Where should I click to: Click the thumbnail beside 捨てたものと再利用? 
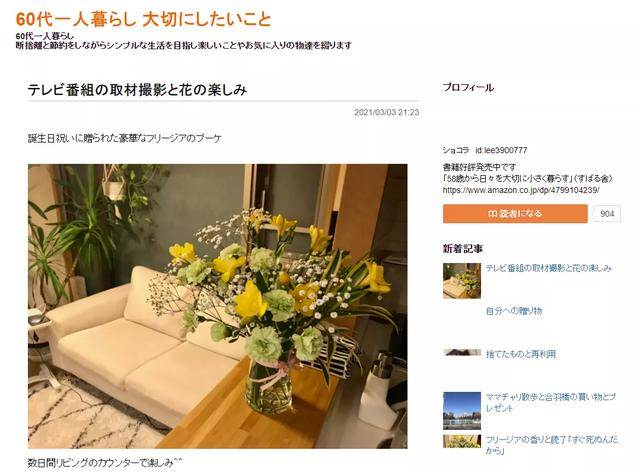click(462, 352)
